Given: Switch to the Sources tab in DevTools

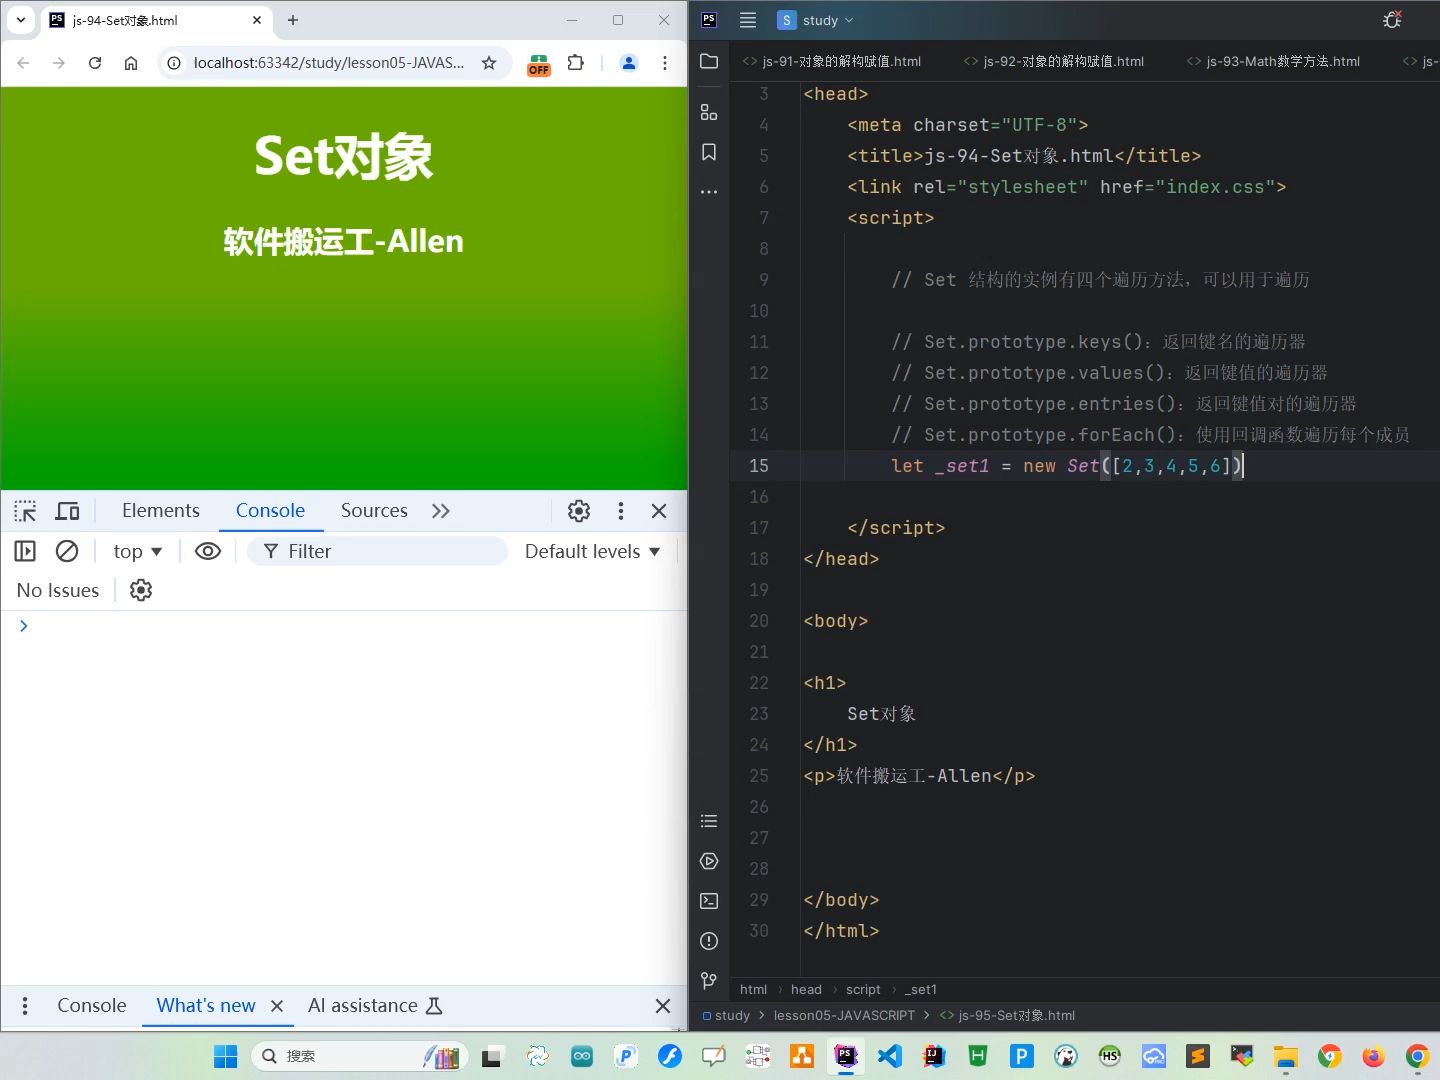Looking at the screenshot, I should pos(374,511).
